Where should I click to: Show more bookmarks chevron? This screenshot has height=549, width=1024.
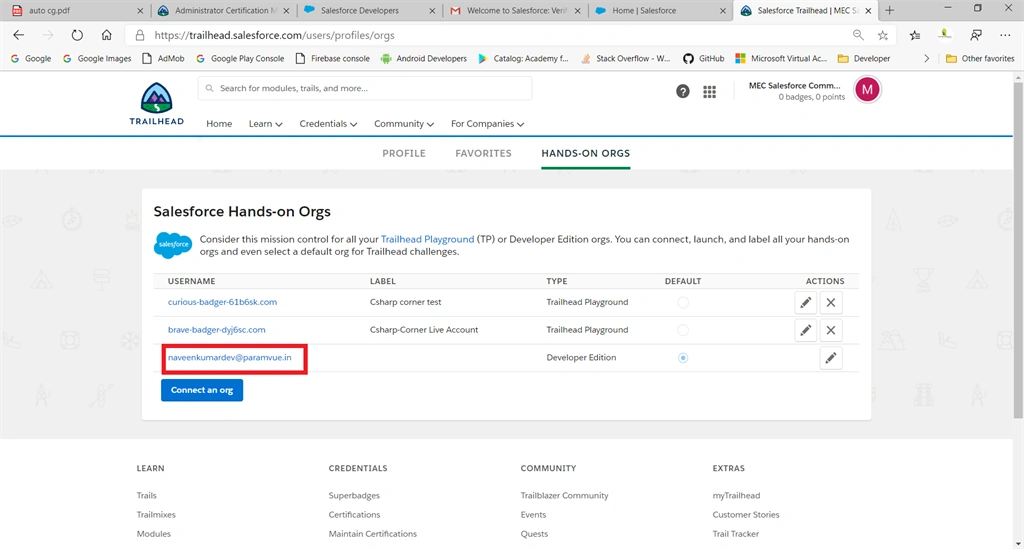click(x=926, y=58)
